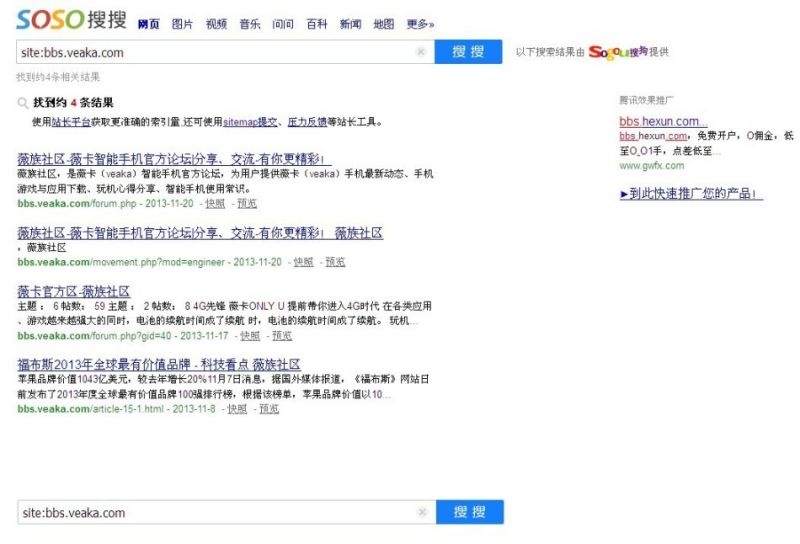Expand the 更多 menu
800x544 pixels.
point(420,24)
